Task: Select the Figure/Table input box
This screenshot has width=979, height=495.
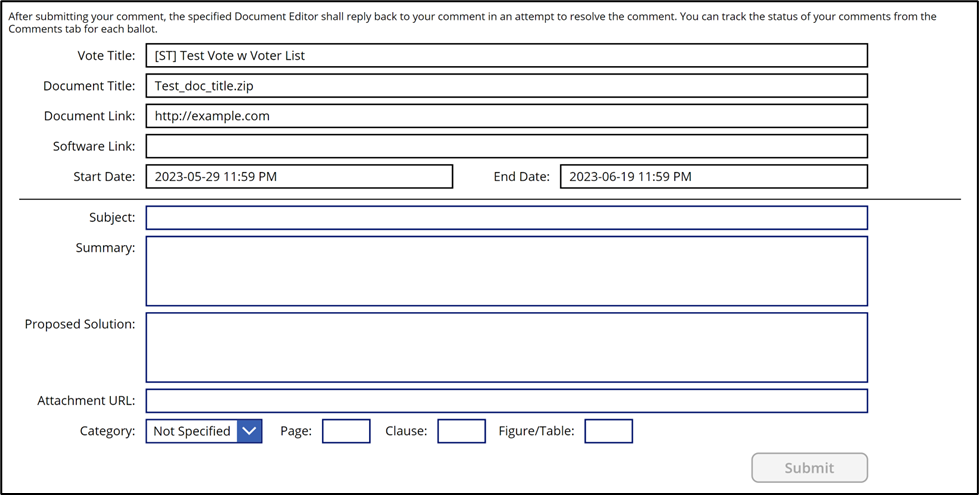Action: point(608,431)
